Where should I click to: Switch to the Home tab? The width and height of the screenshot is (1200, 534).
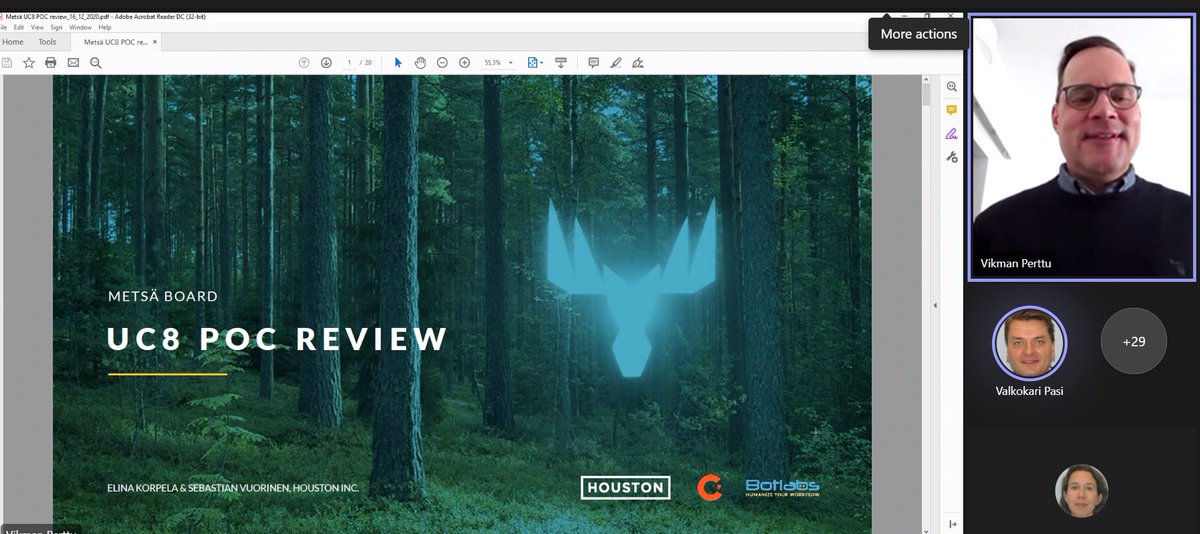pyautogui.click(x=13, y=42)
